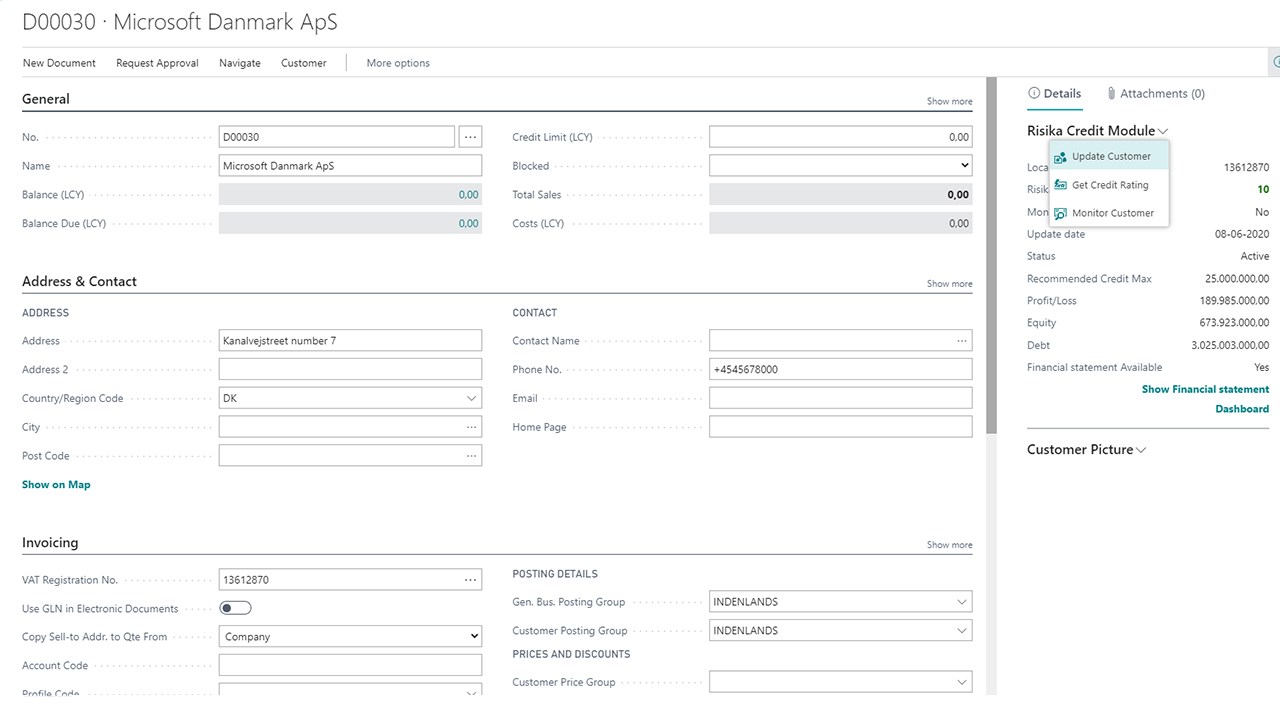1280x720 pixels.
Task: Expand Country/Region Code dropdown
Action: pos(471,398)
